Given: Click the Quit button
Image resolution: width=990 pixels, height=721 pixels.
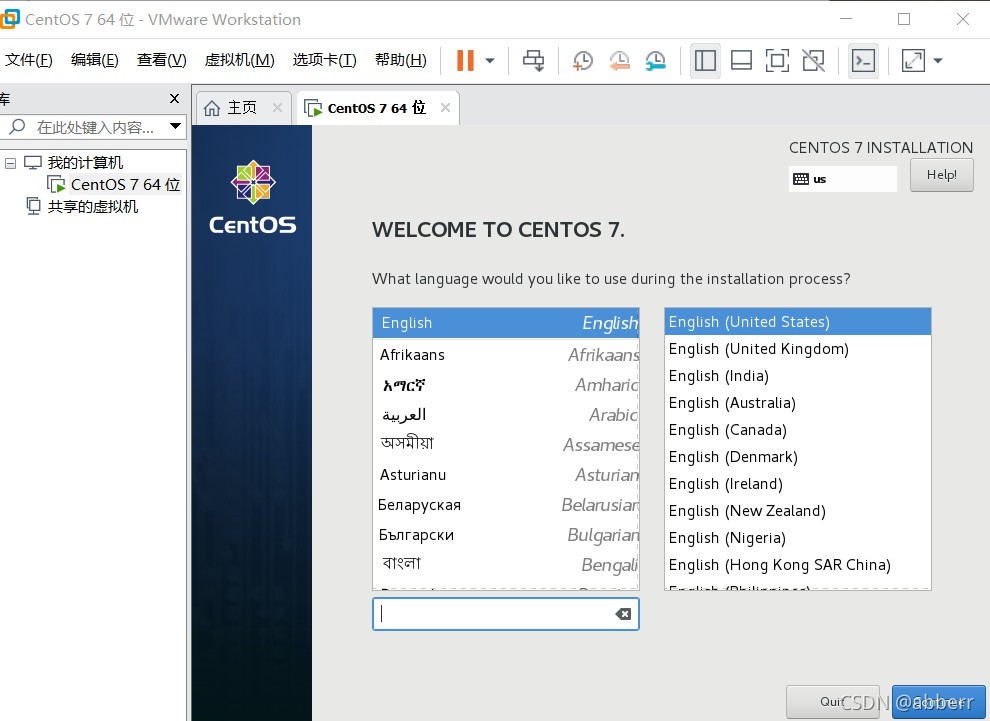Looking at the screenshot, I should coord(832,701).
